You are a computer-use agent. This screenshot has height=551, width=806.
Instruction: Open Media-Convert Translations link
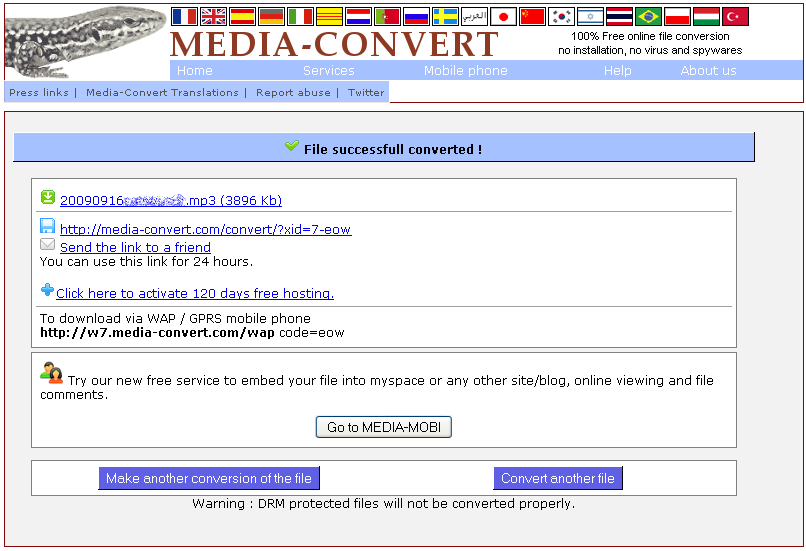(162, 93)
